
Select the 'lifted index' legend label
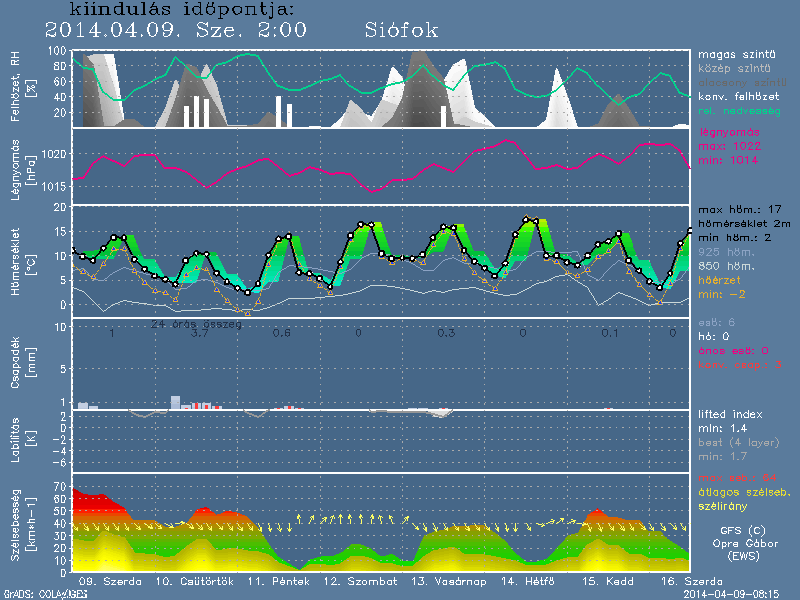click(x=732, y=414)
